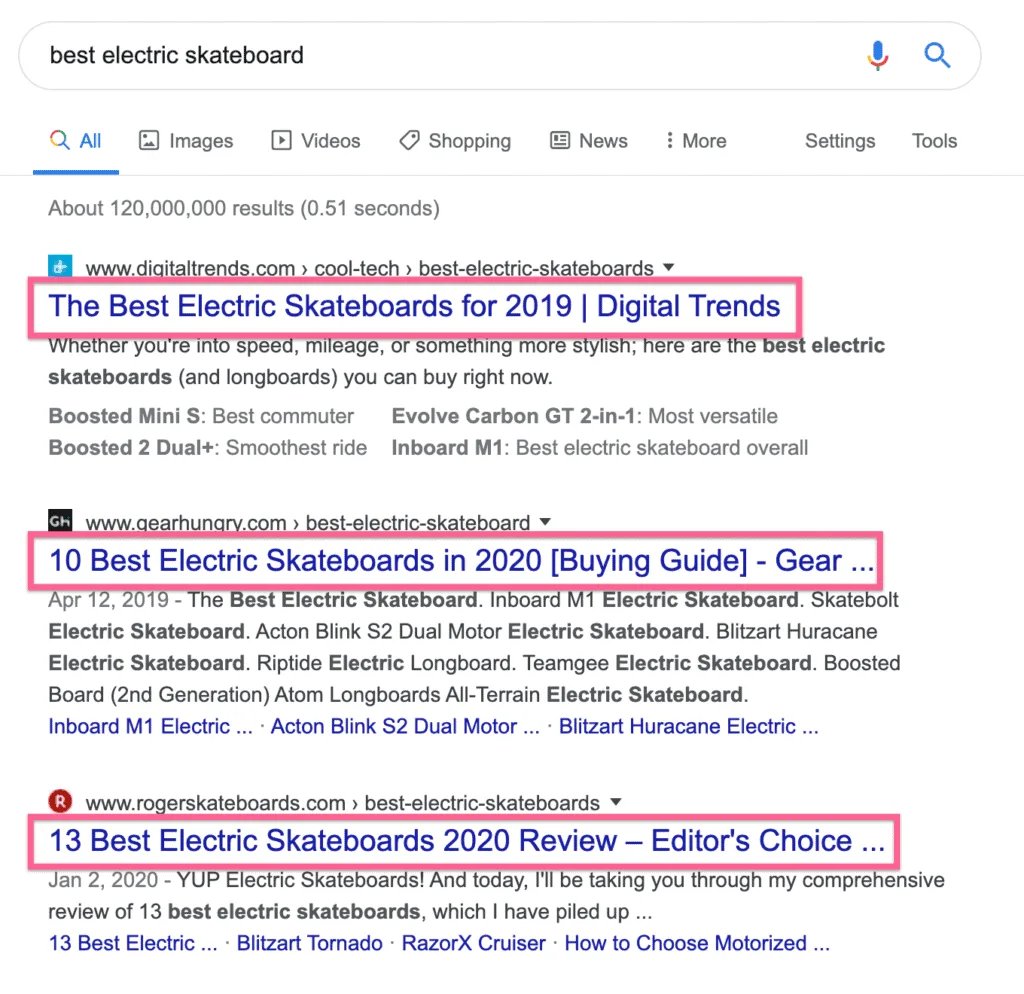The height and width of the screenshot is (994, 1024).
Task: Open the gearhungry.com URL dropdown arrow
Action: [x=545, y=521]
